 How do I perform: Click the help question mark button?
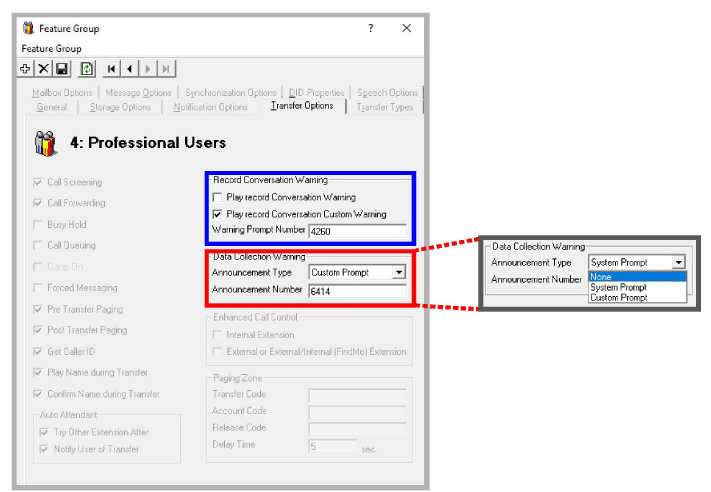[x=371, y=28]
